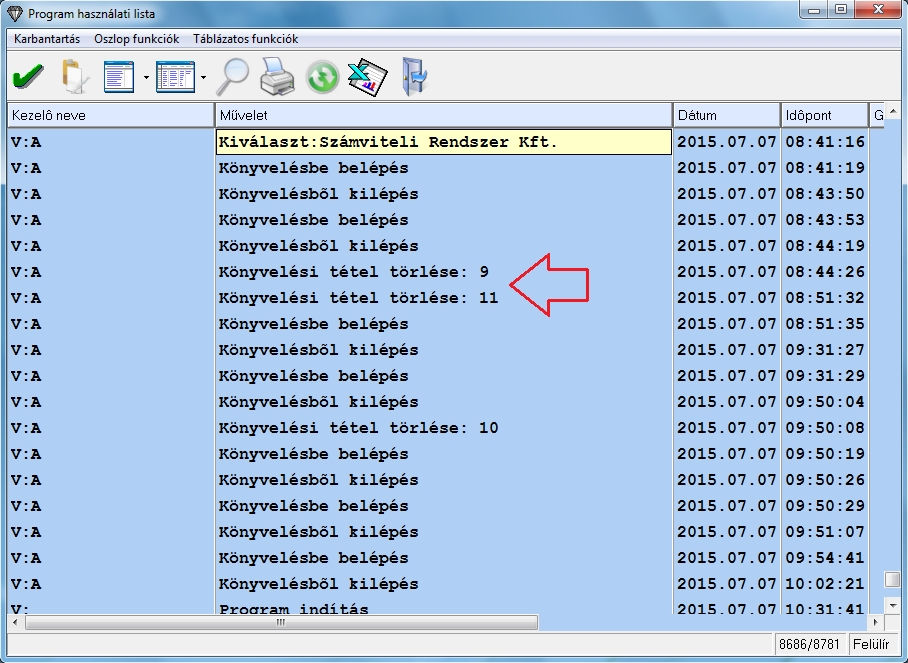Refresh the list with green arrows icon

click(322, 77)
